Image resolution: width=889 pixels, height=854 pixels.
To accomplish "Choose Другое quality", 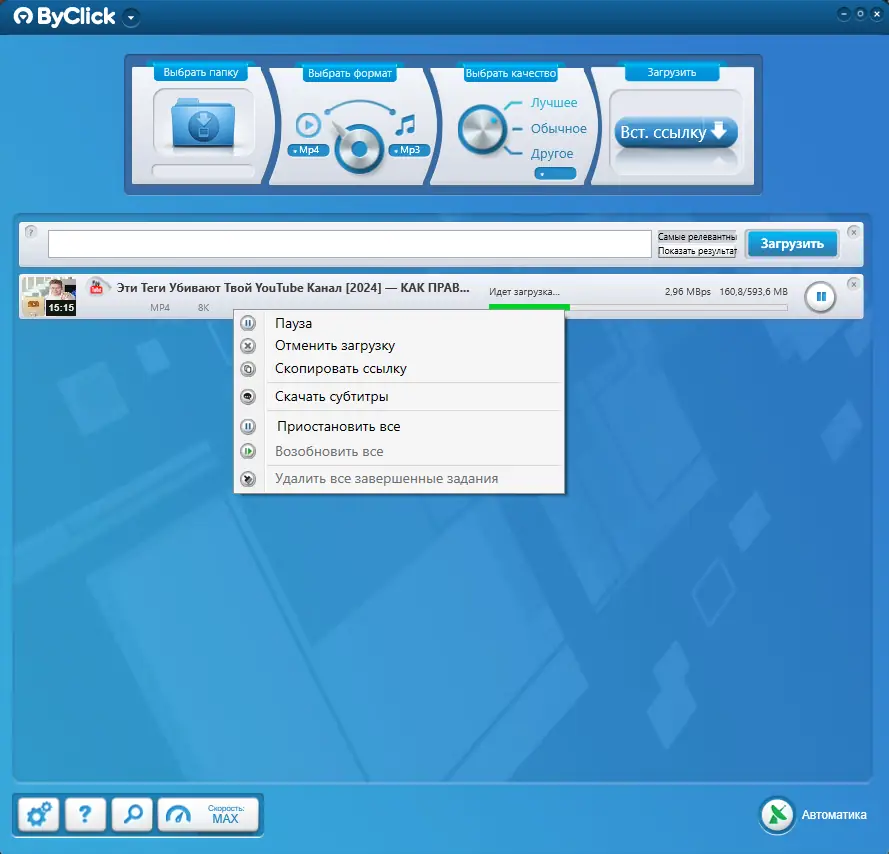I will pyautogui.click(x=552, y=154).
